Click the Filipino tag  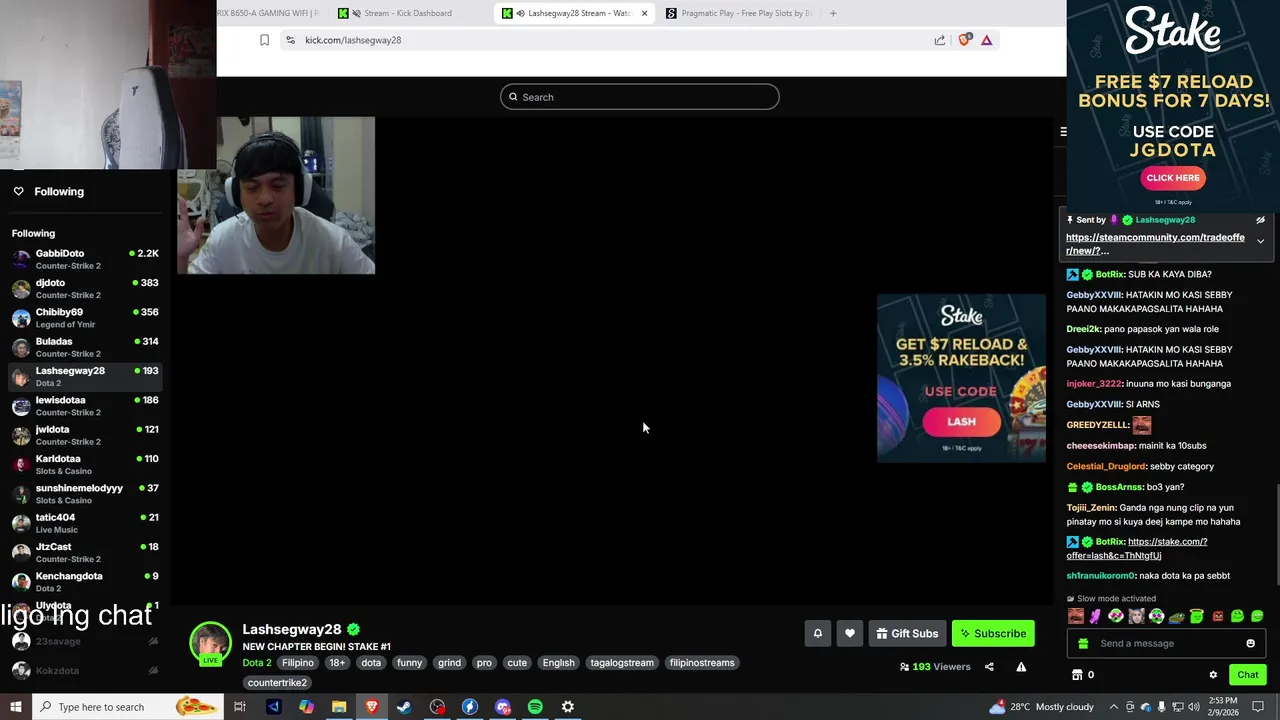[297, 663]
